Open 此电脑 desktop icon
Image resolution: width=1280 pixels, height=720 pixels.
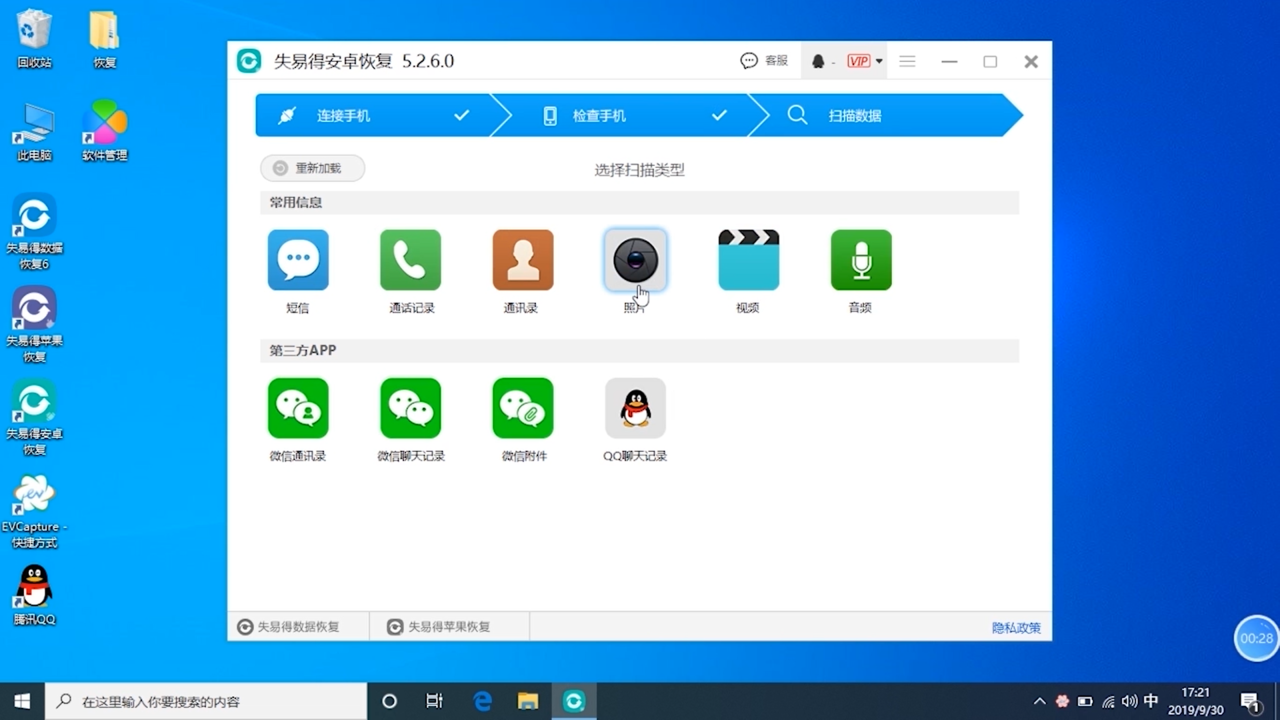34,132
